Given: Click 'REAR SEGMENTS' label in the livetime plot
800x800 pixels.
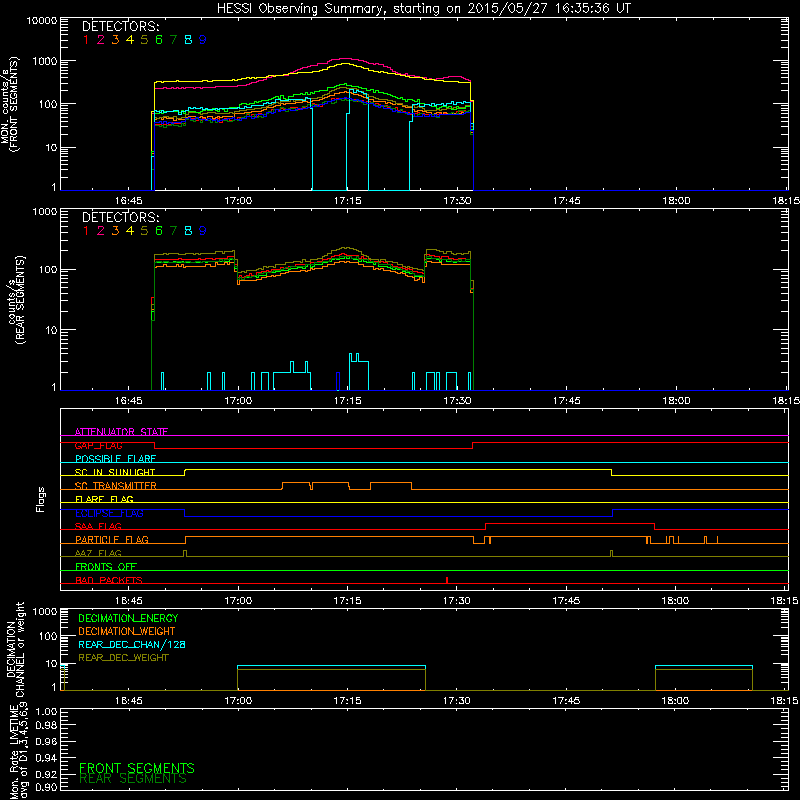Looking at the screenshot, I should click(x=133, y=779).
